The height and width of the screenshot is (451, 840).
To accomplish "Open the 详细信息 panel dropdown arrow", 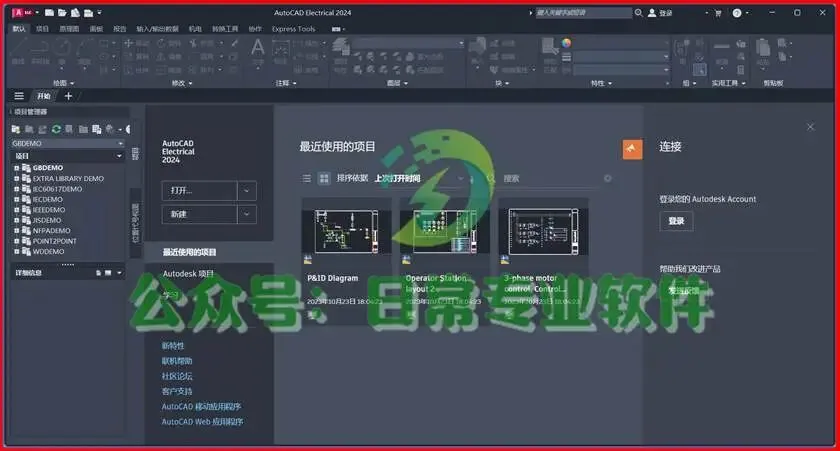I will tap(119, 273).
